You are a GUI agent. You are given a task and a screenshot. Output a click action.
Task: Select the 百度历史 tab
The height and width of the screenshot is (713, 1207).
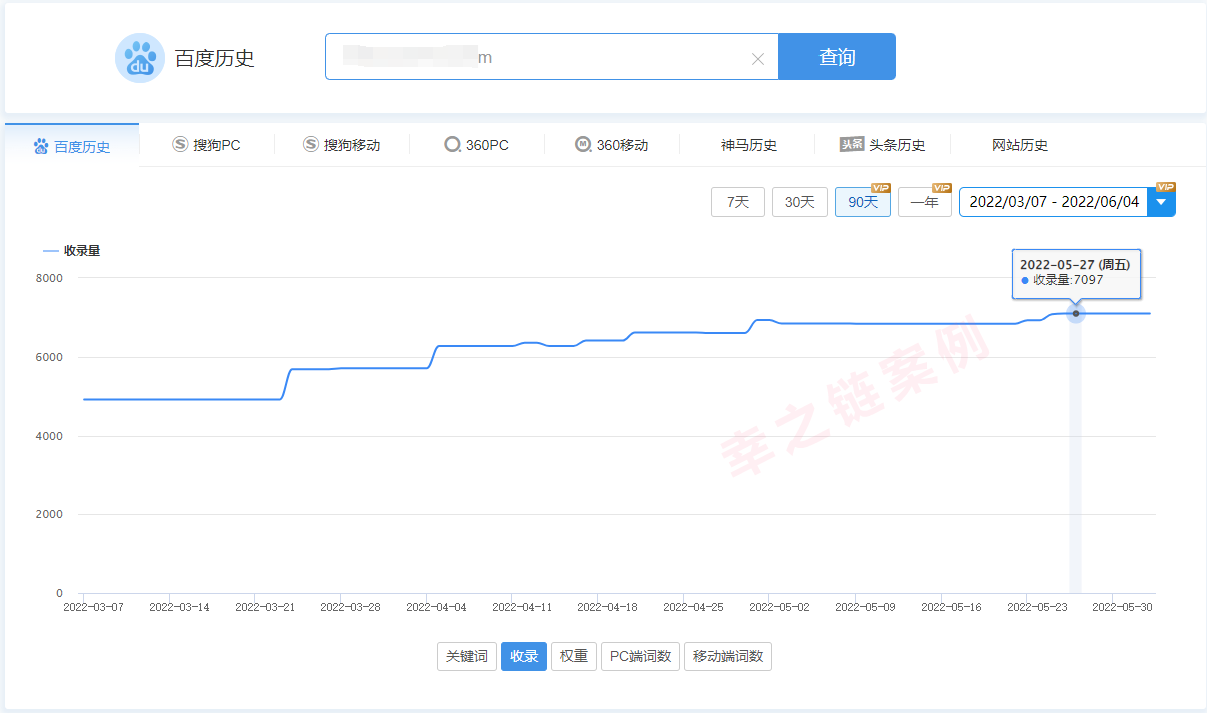(x=72, y=146)
